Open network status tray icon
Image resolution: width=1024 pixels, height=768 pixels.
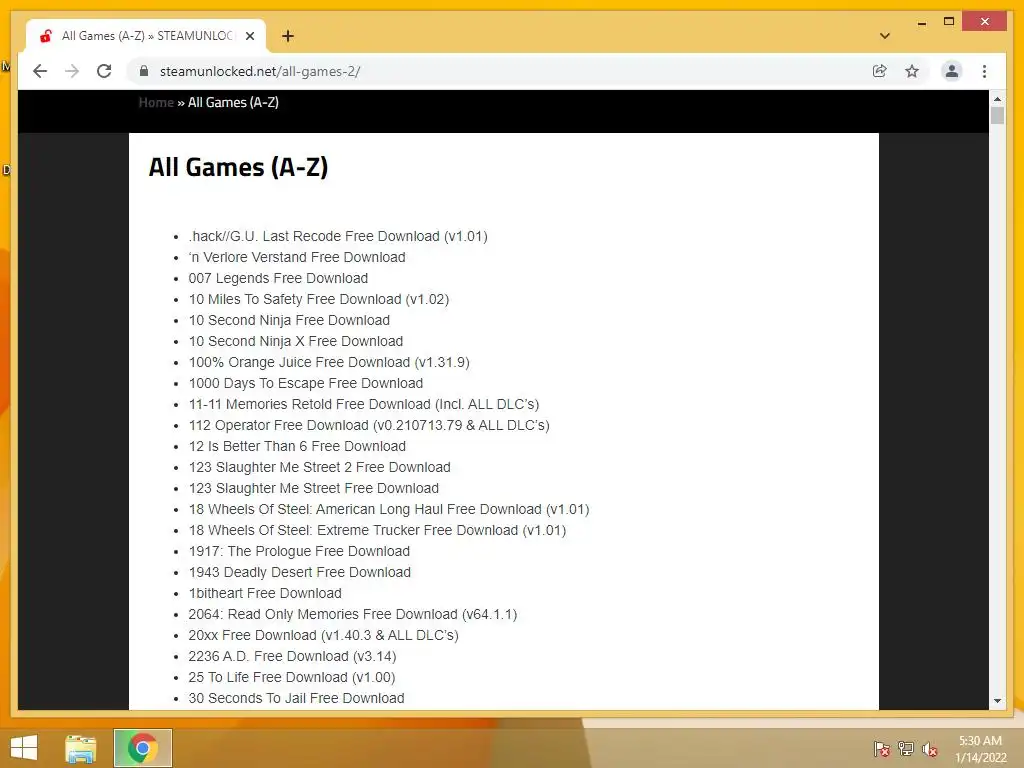point(906,749)
